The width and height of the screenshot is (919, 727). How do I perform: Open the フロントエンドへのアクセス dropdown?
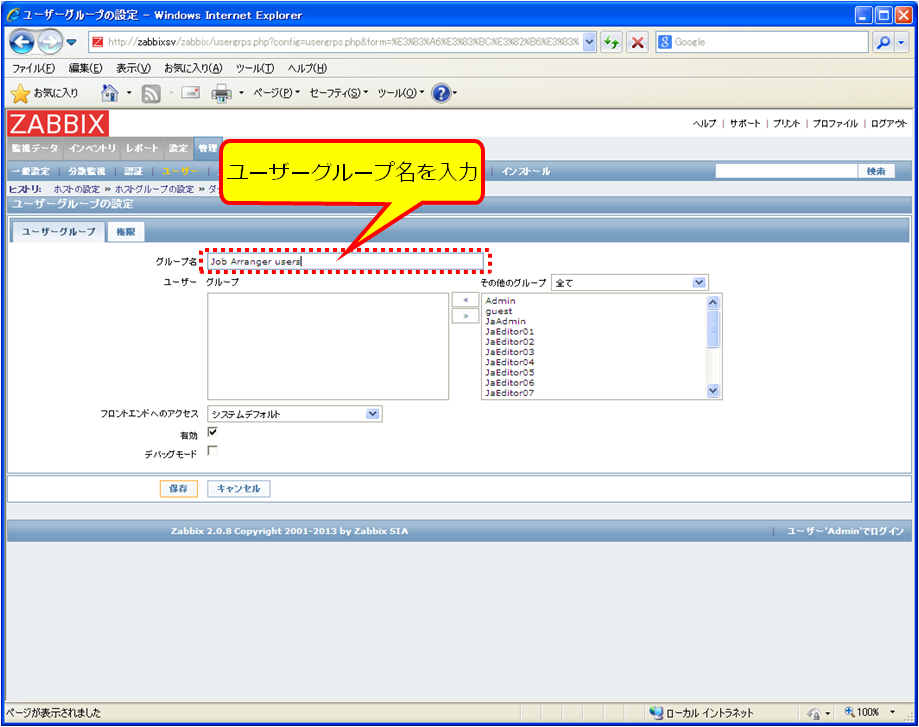294,414
